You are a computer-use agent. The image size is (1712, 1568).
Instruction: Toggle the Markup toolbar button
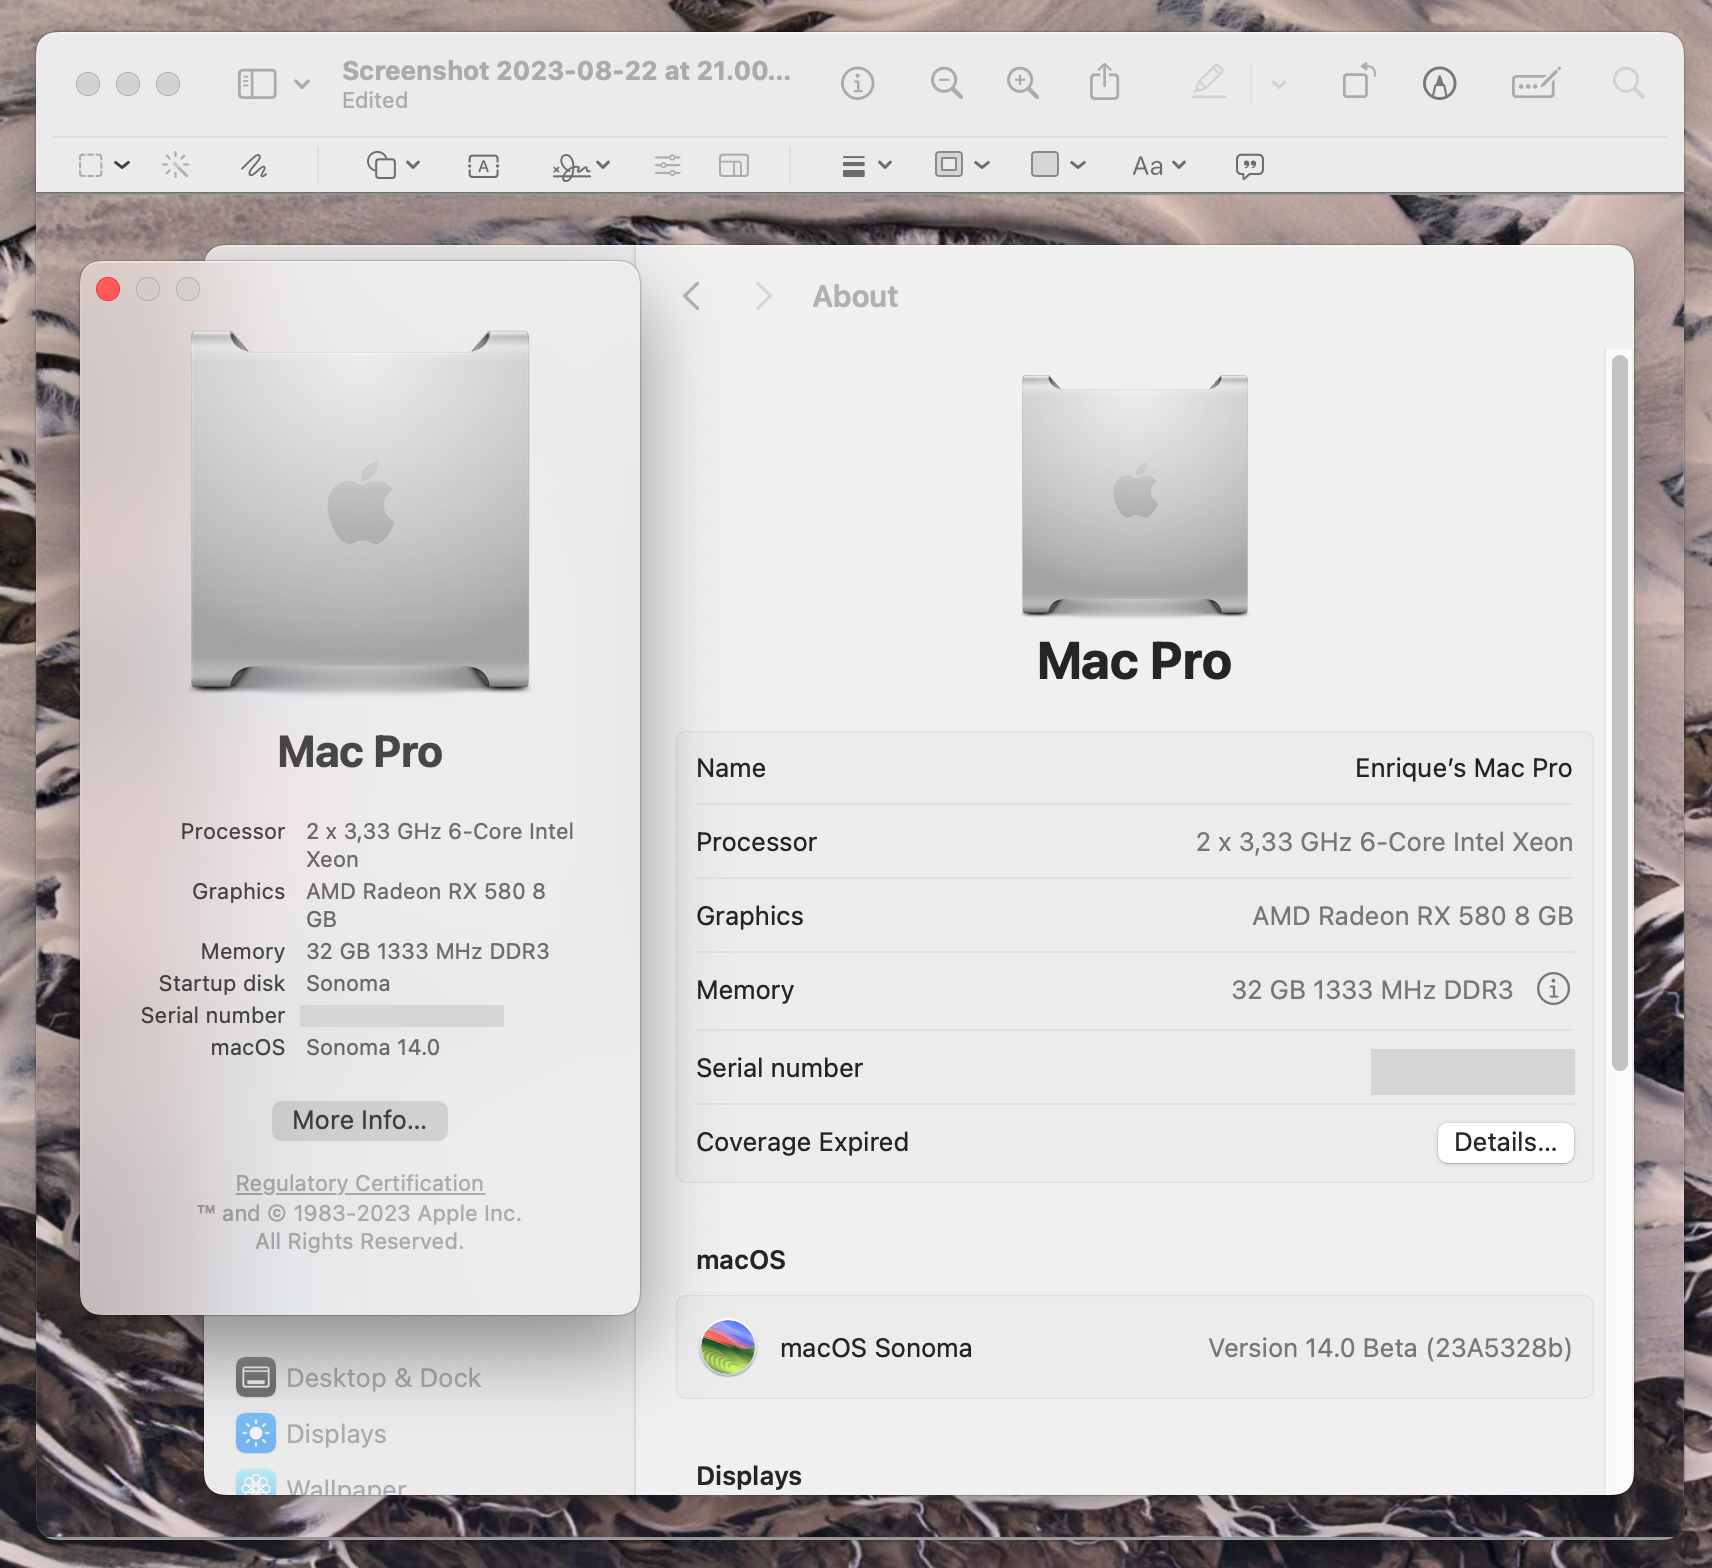click(x=1439, y=84)
